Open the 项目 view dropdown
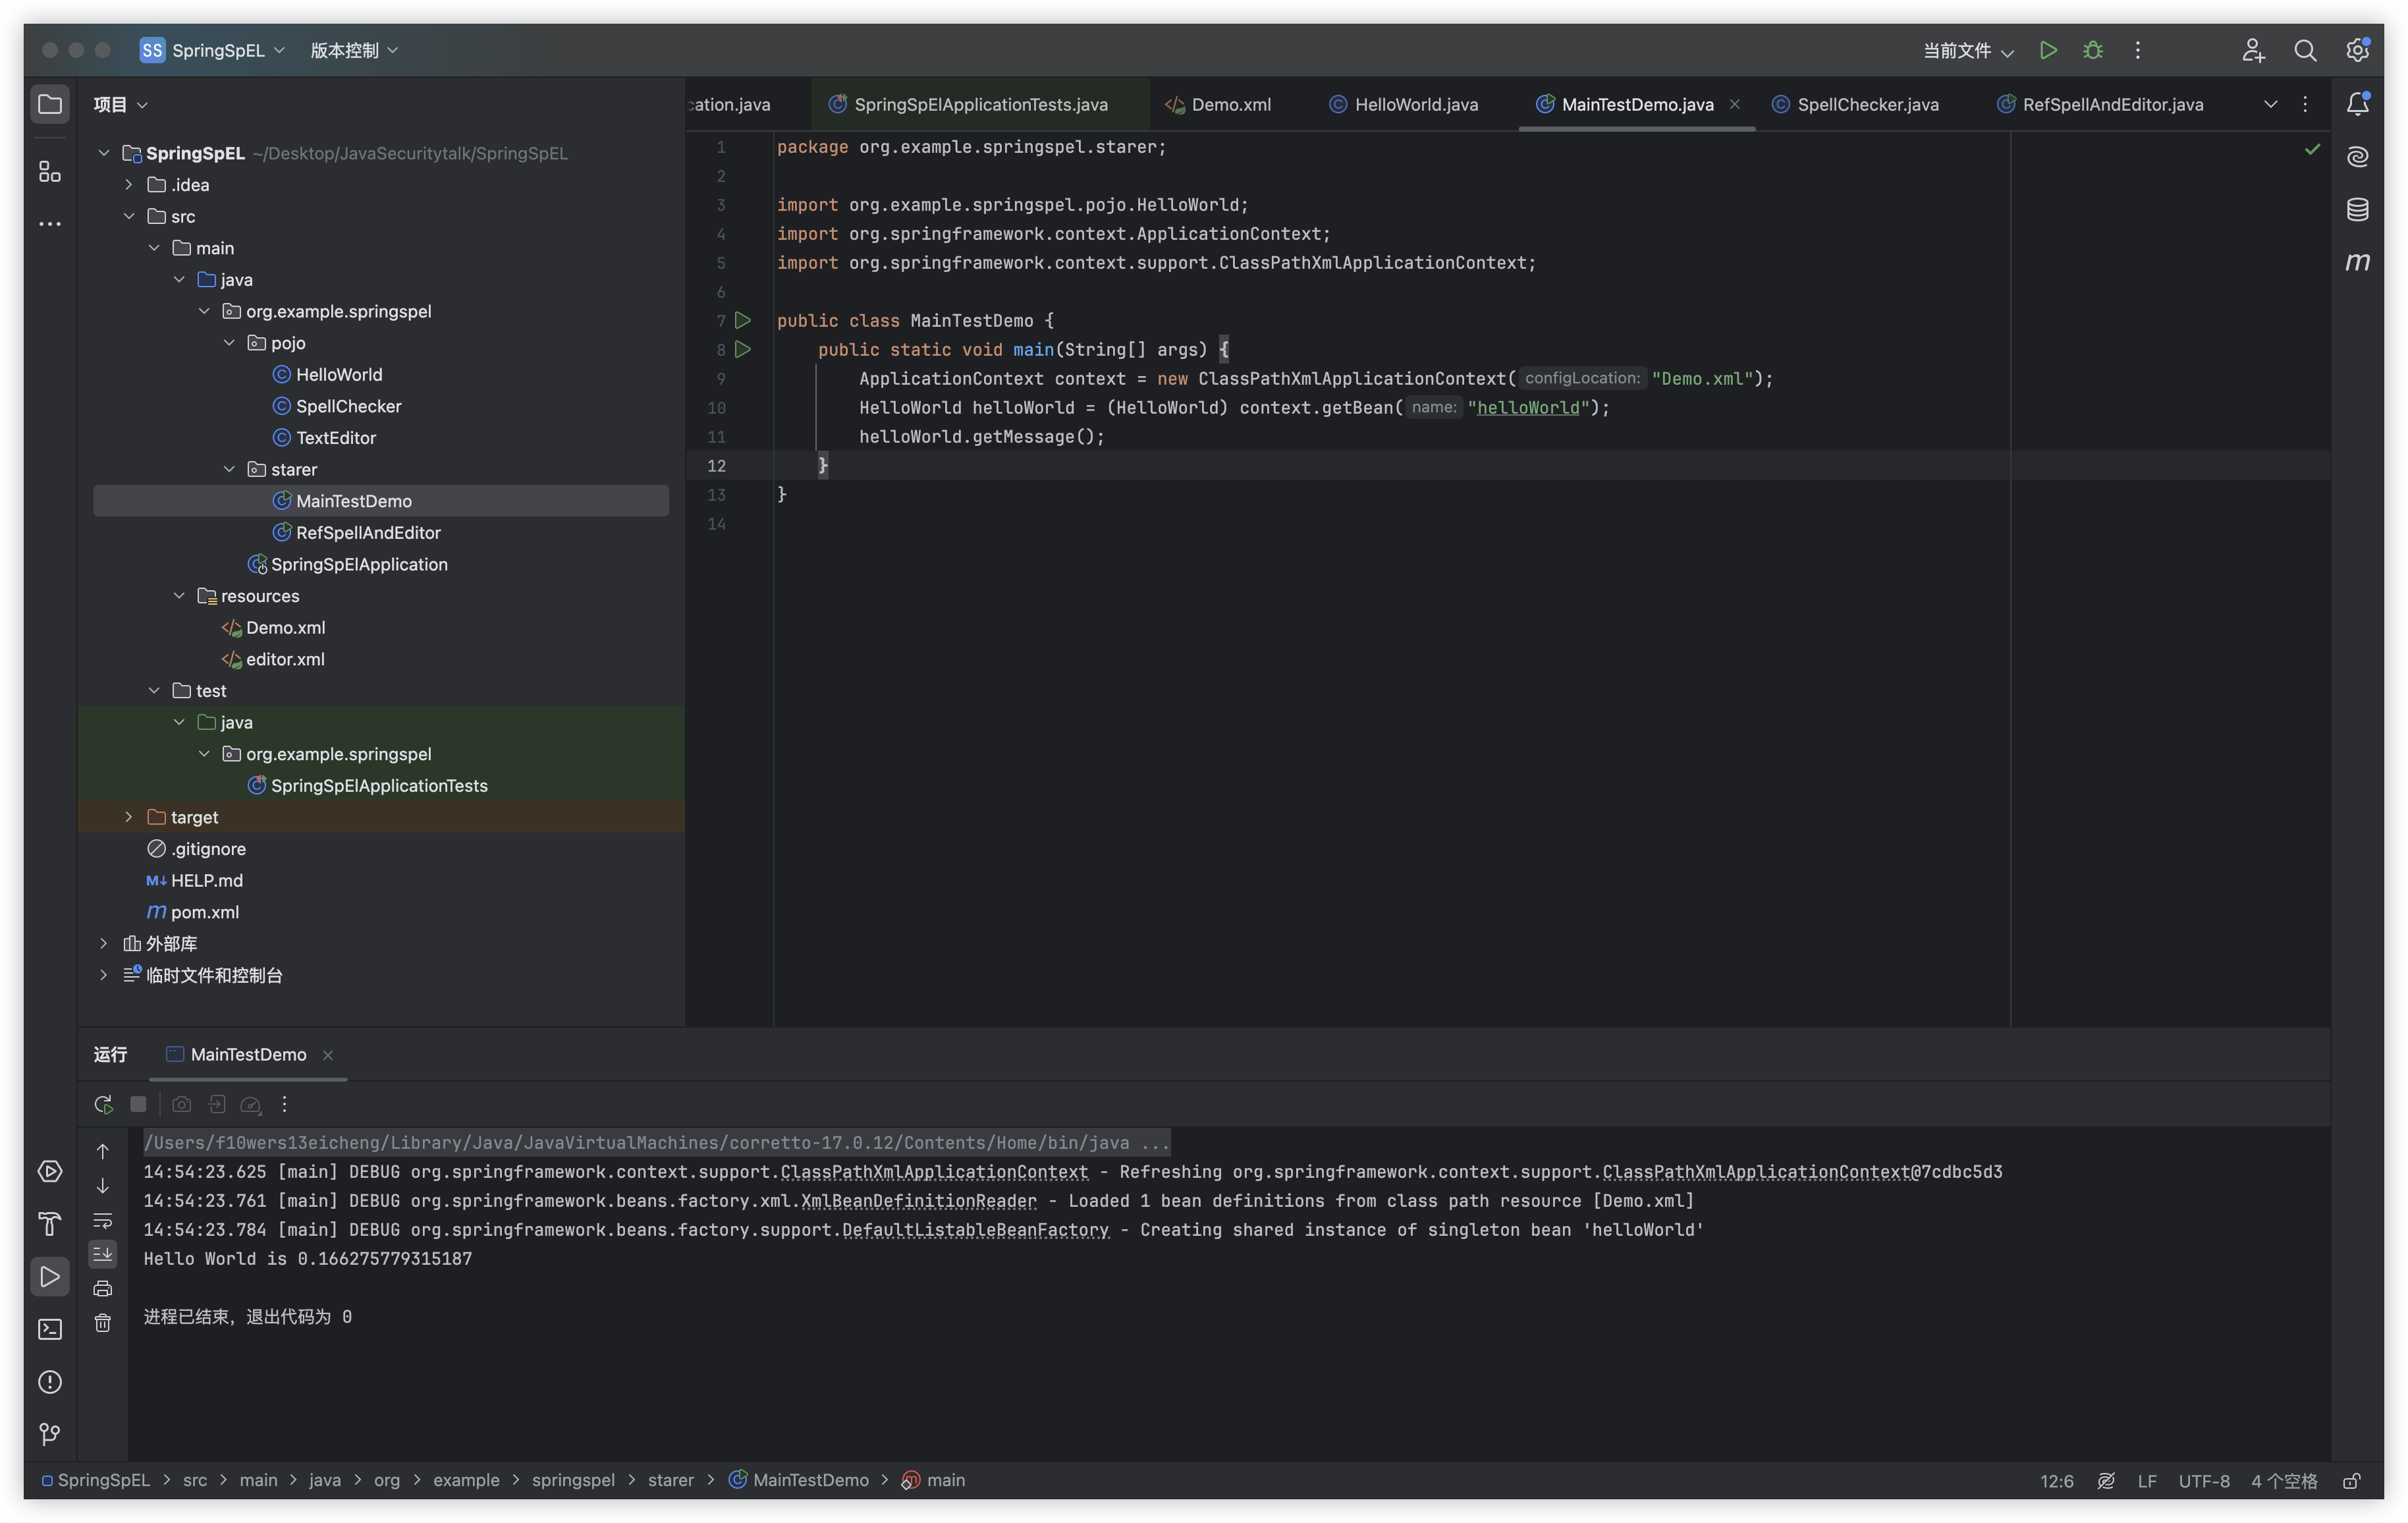2408x1523 pixels. [x=120, y=104]
